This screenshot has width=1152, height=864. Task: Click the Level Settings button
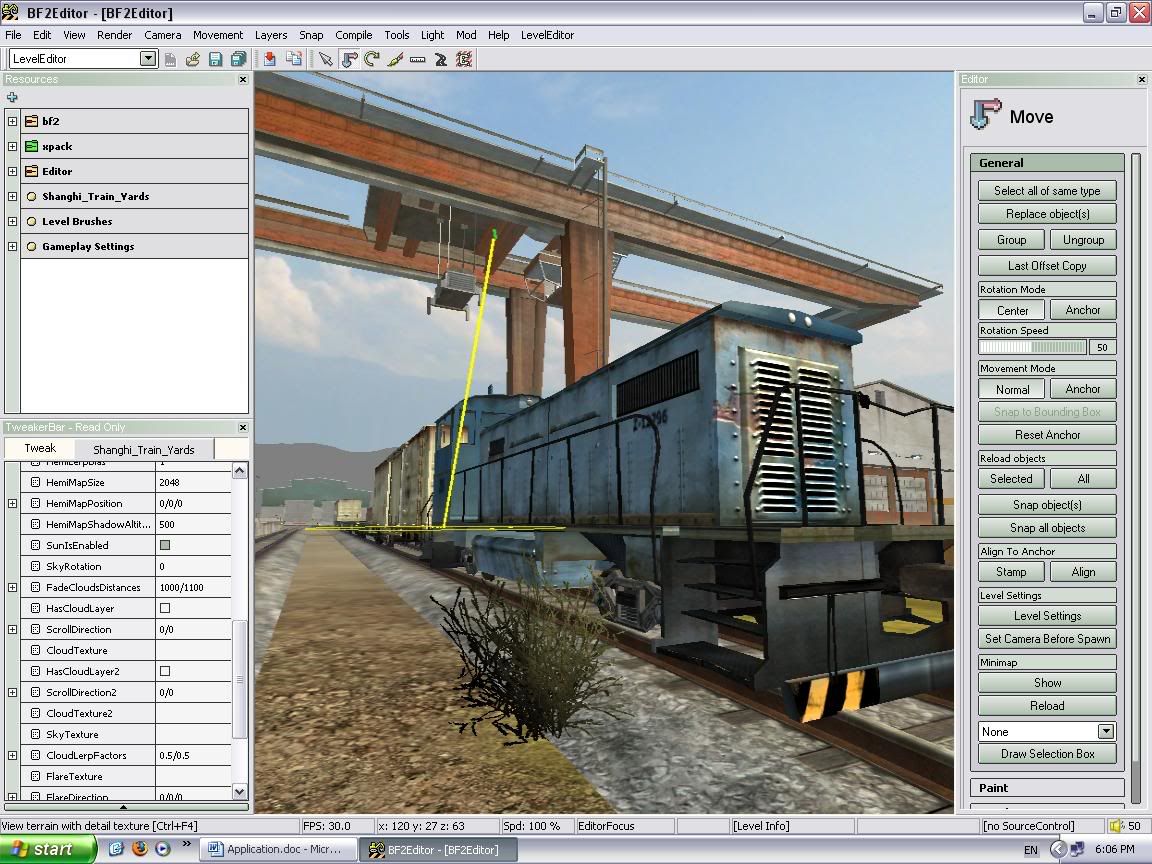pos(1047,616)
